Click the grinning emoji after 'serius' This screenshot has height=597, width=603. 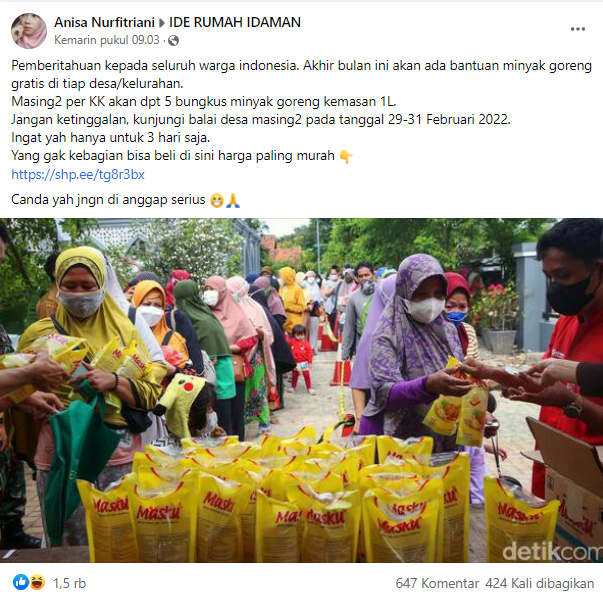click(x=217, y=200)
